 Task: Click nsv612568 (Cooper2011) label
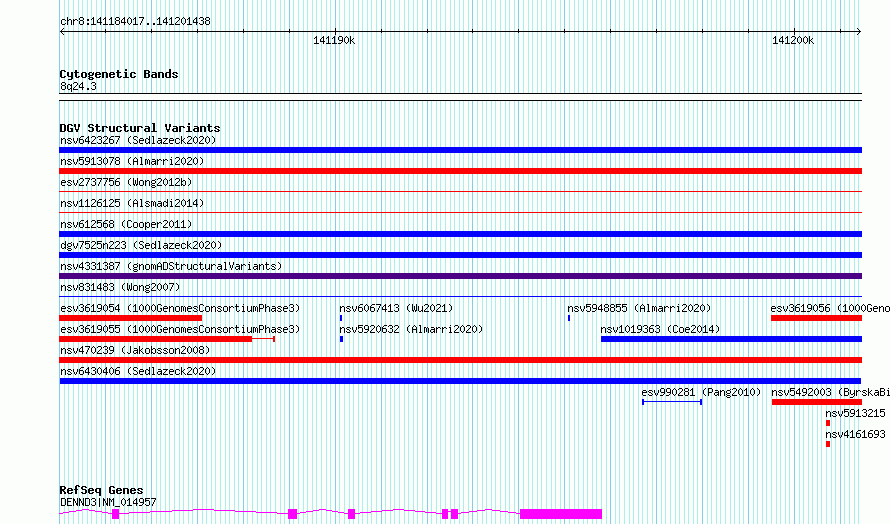[126, 224]
